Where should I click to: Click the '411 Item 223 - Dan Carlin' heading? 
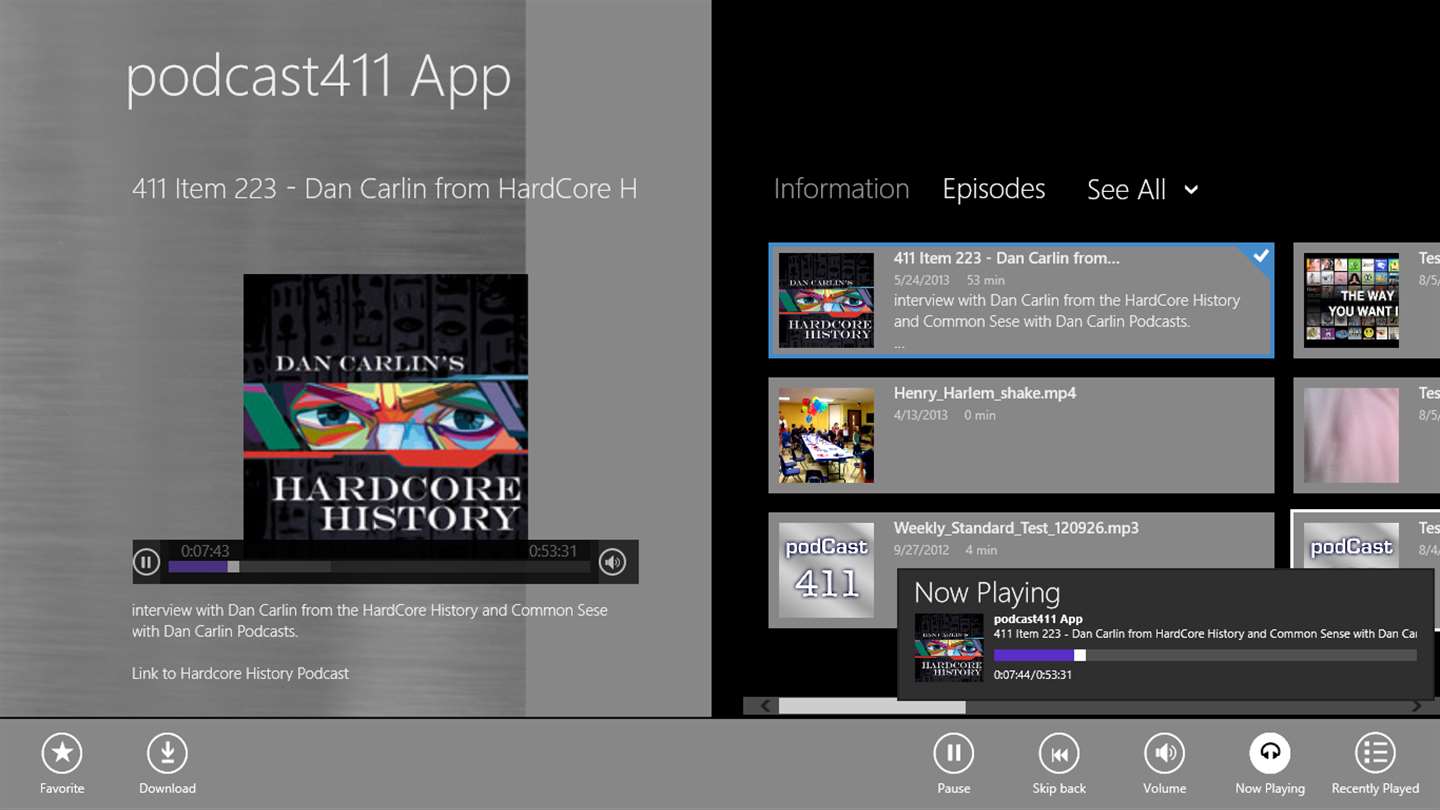(x=384, y=189)
